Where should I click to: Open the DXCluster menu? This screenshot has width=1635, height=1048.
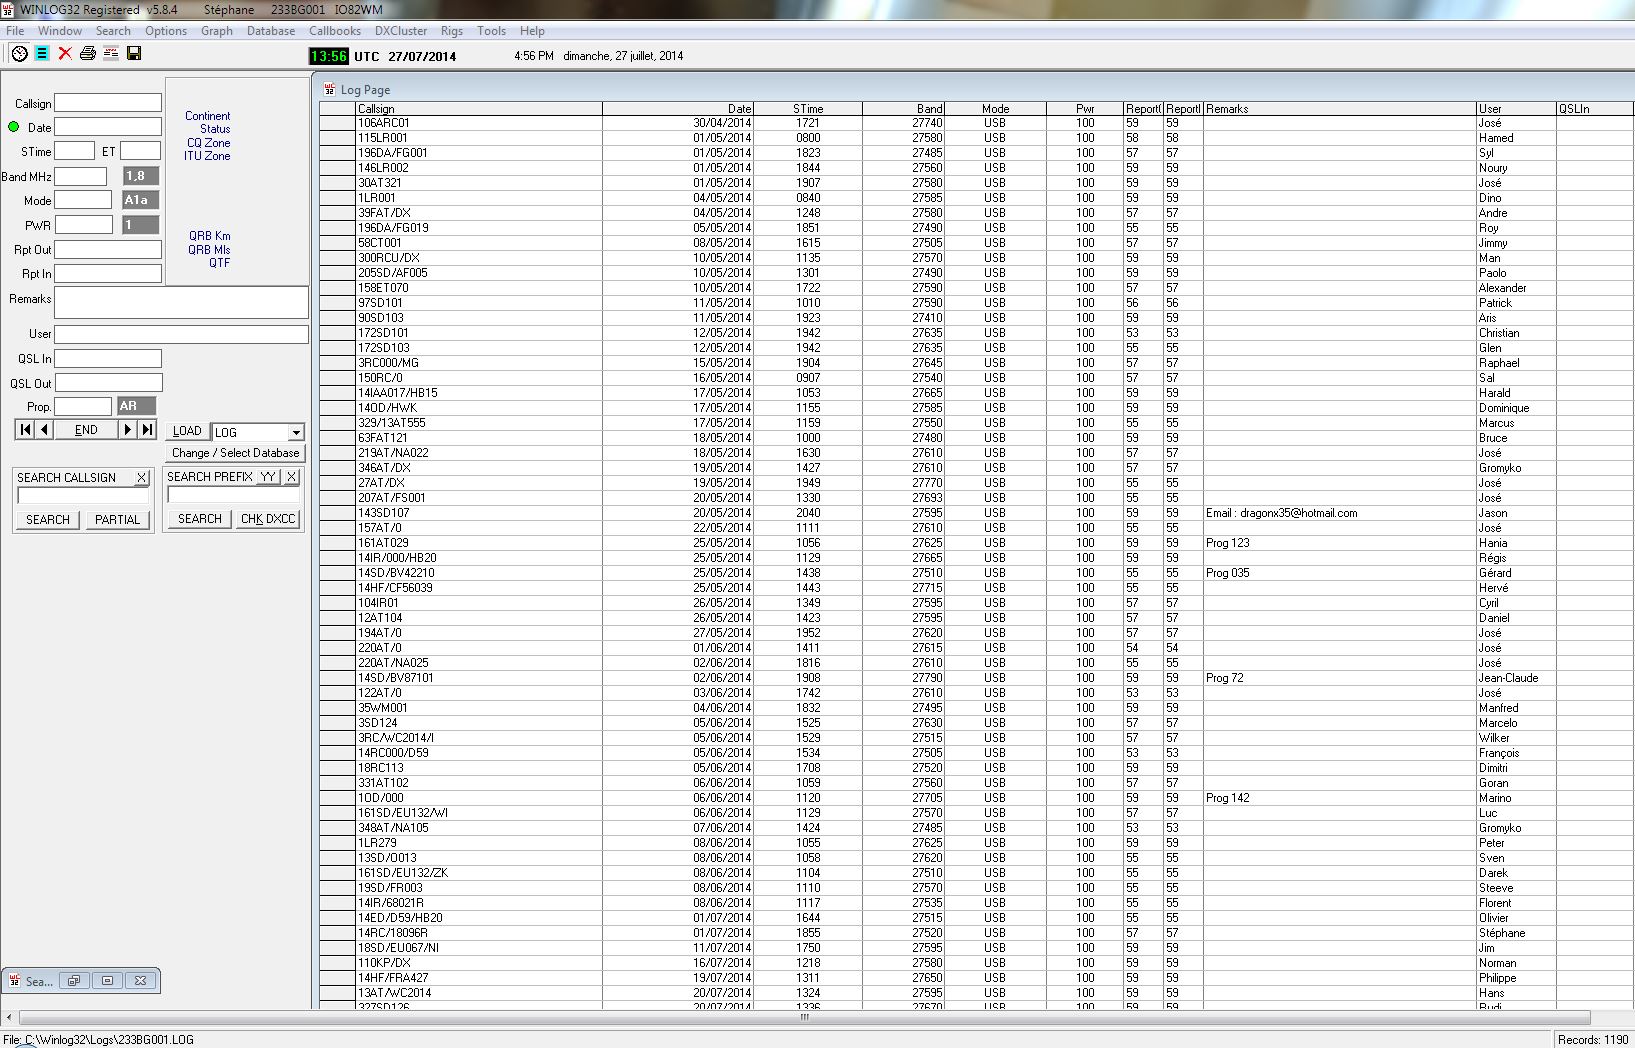pos(401,31)
